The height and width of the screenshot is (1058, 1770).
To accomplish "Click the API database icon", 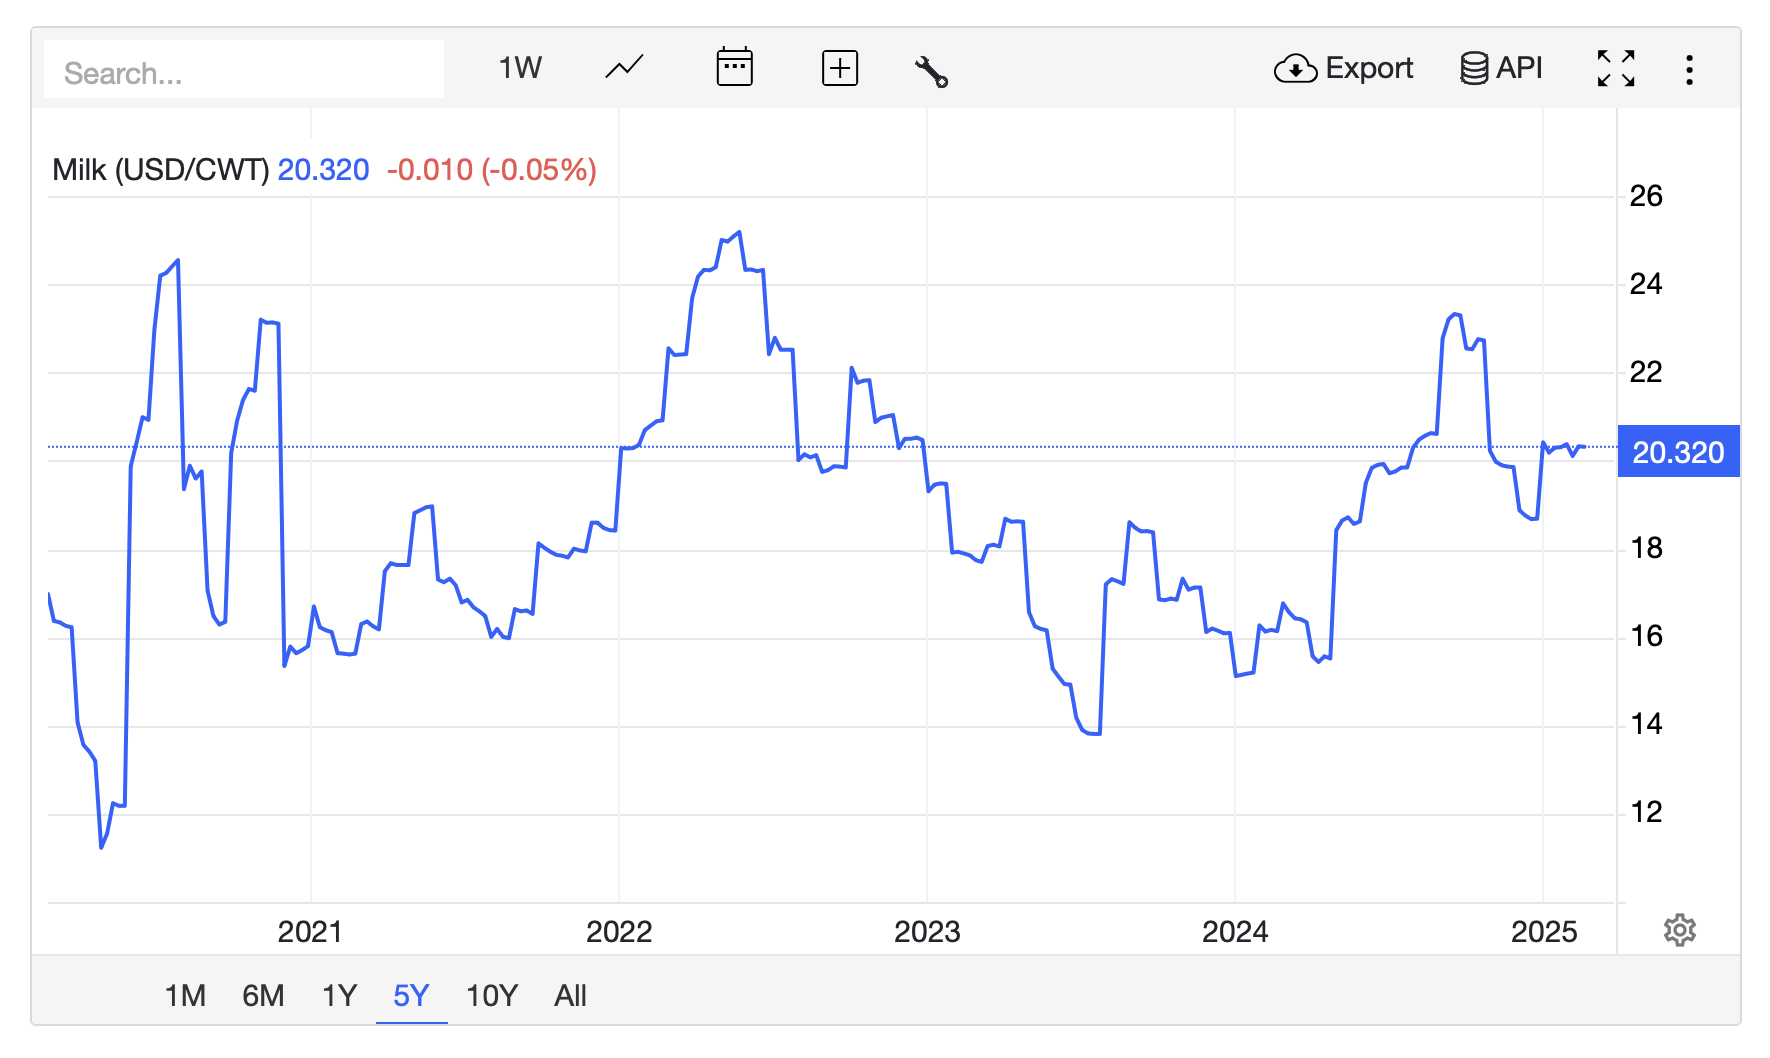I will coord(1473,69).
